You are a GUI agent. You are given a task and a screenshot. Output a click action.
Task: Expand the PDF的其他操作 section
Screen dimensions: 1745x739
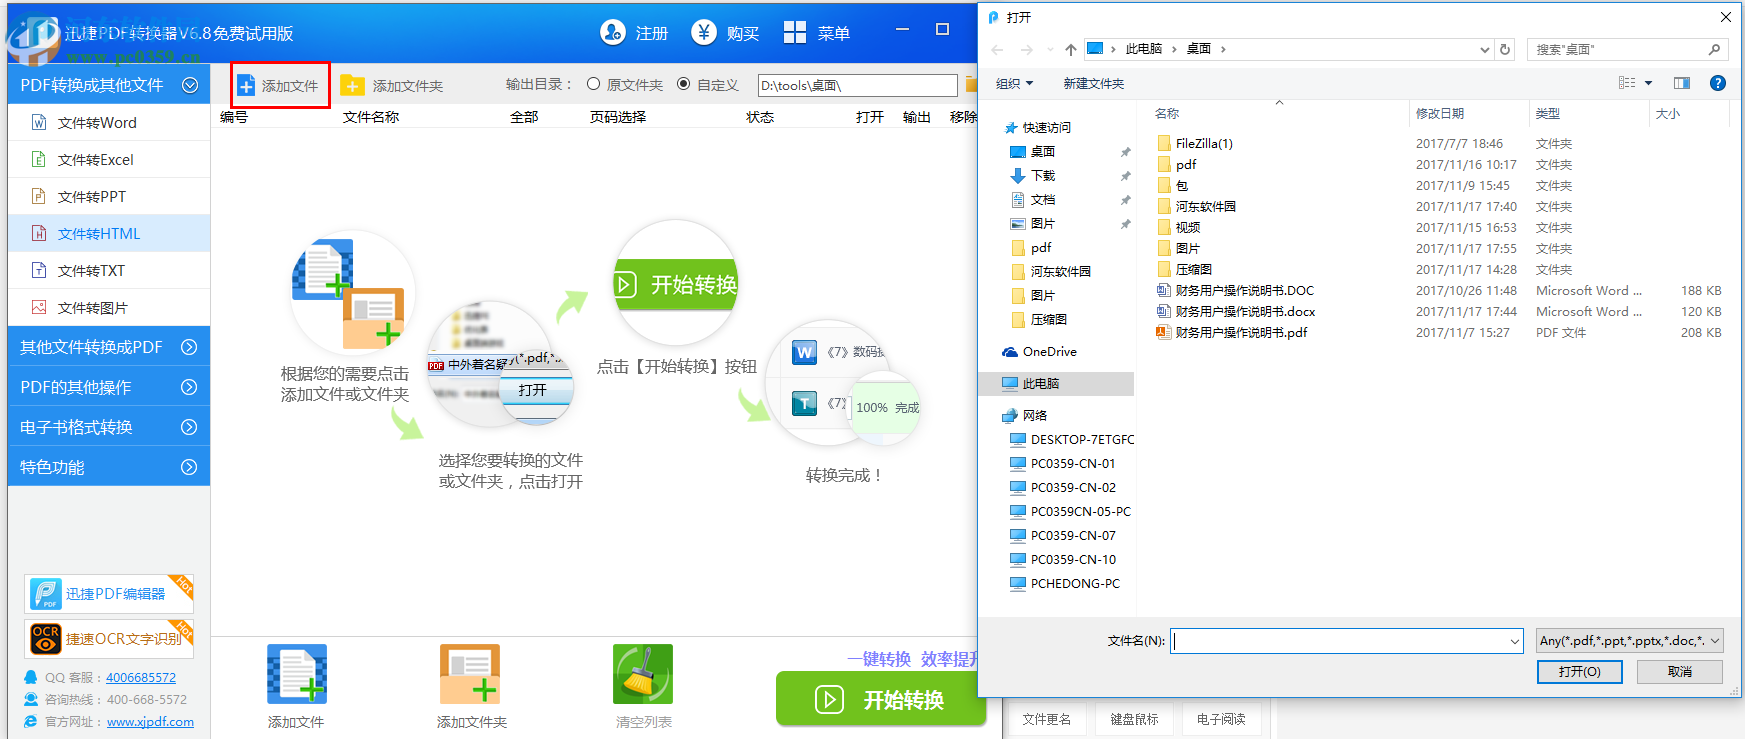[109, 387]
